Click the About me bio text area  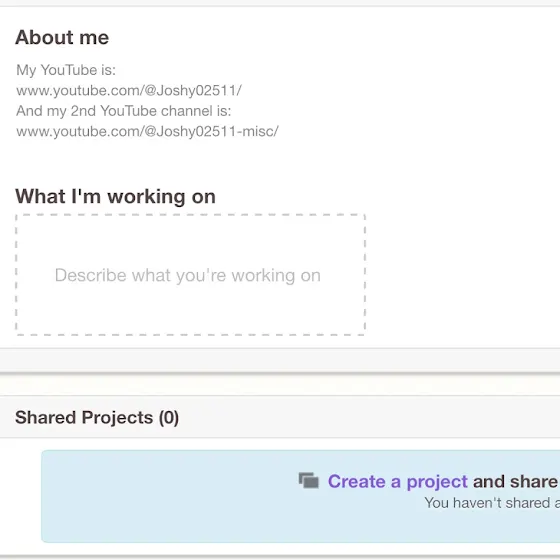pos(148,101)
